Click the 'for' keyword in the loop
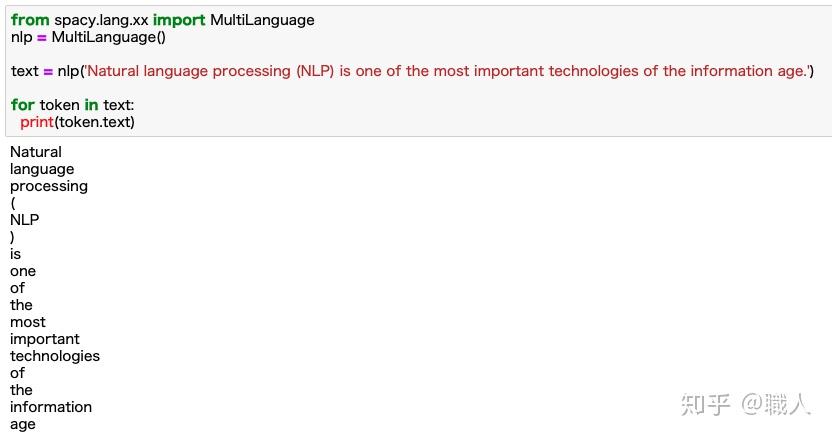 [x=23, y=105]
